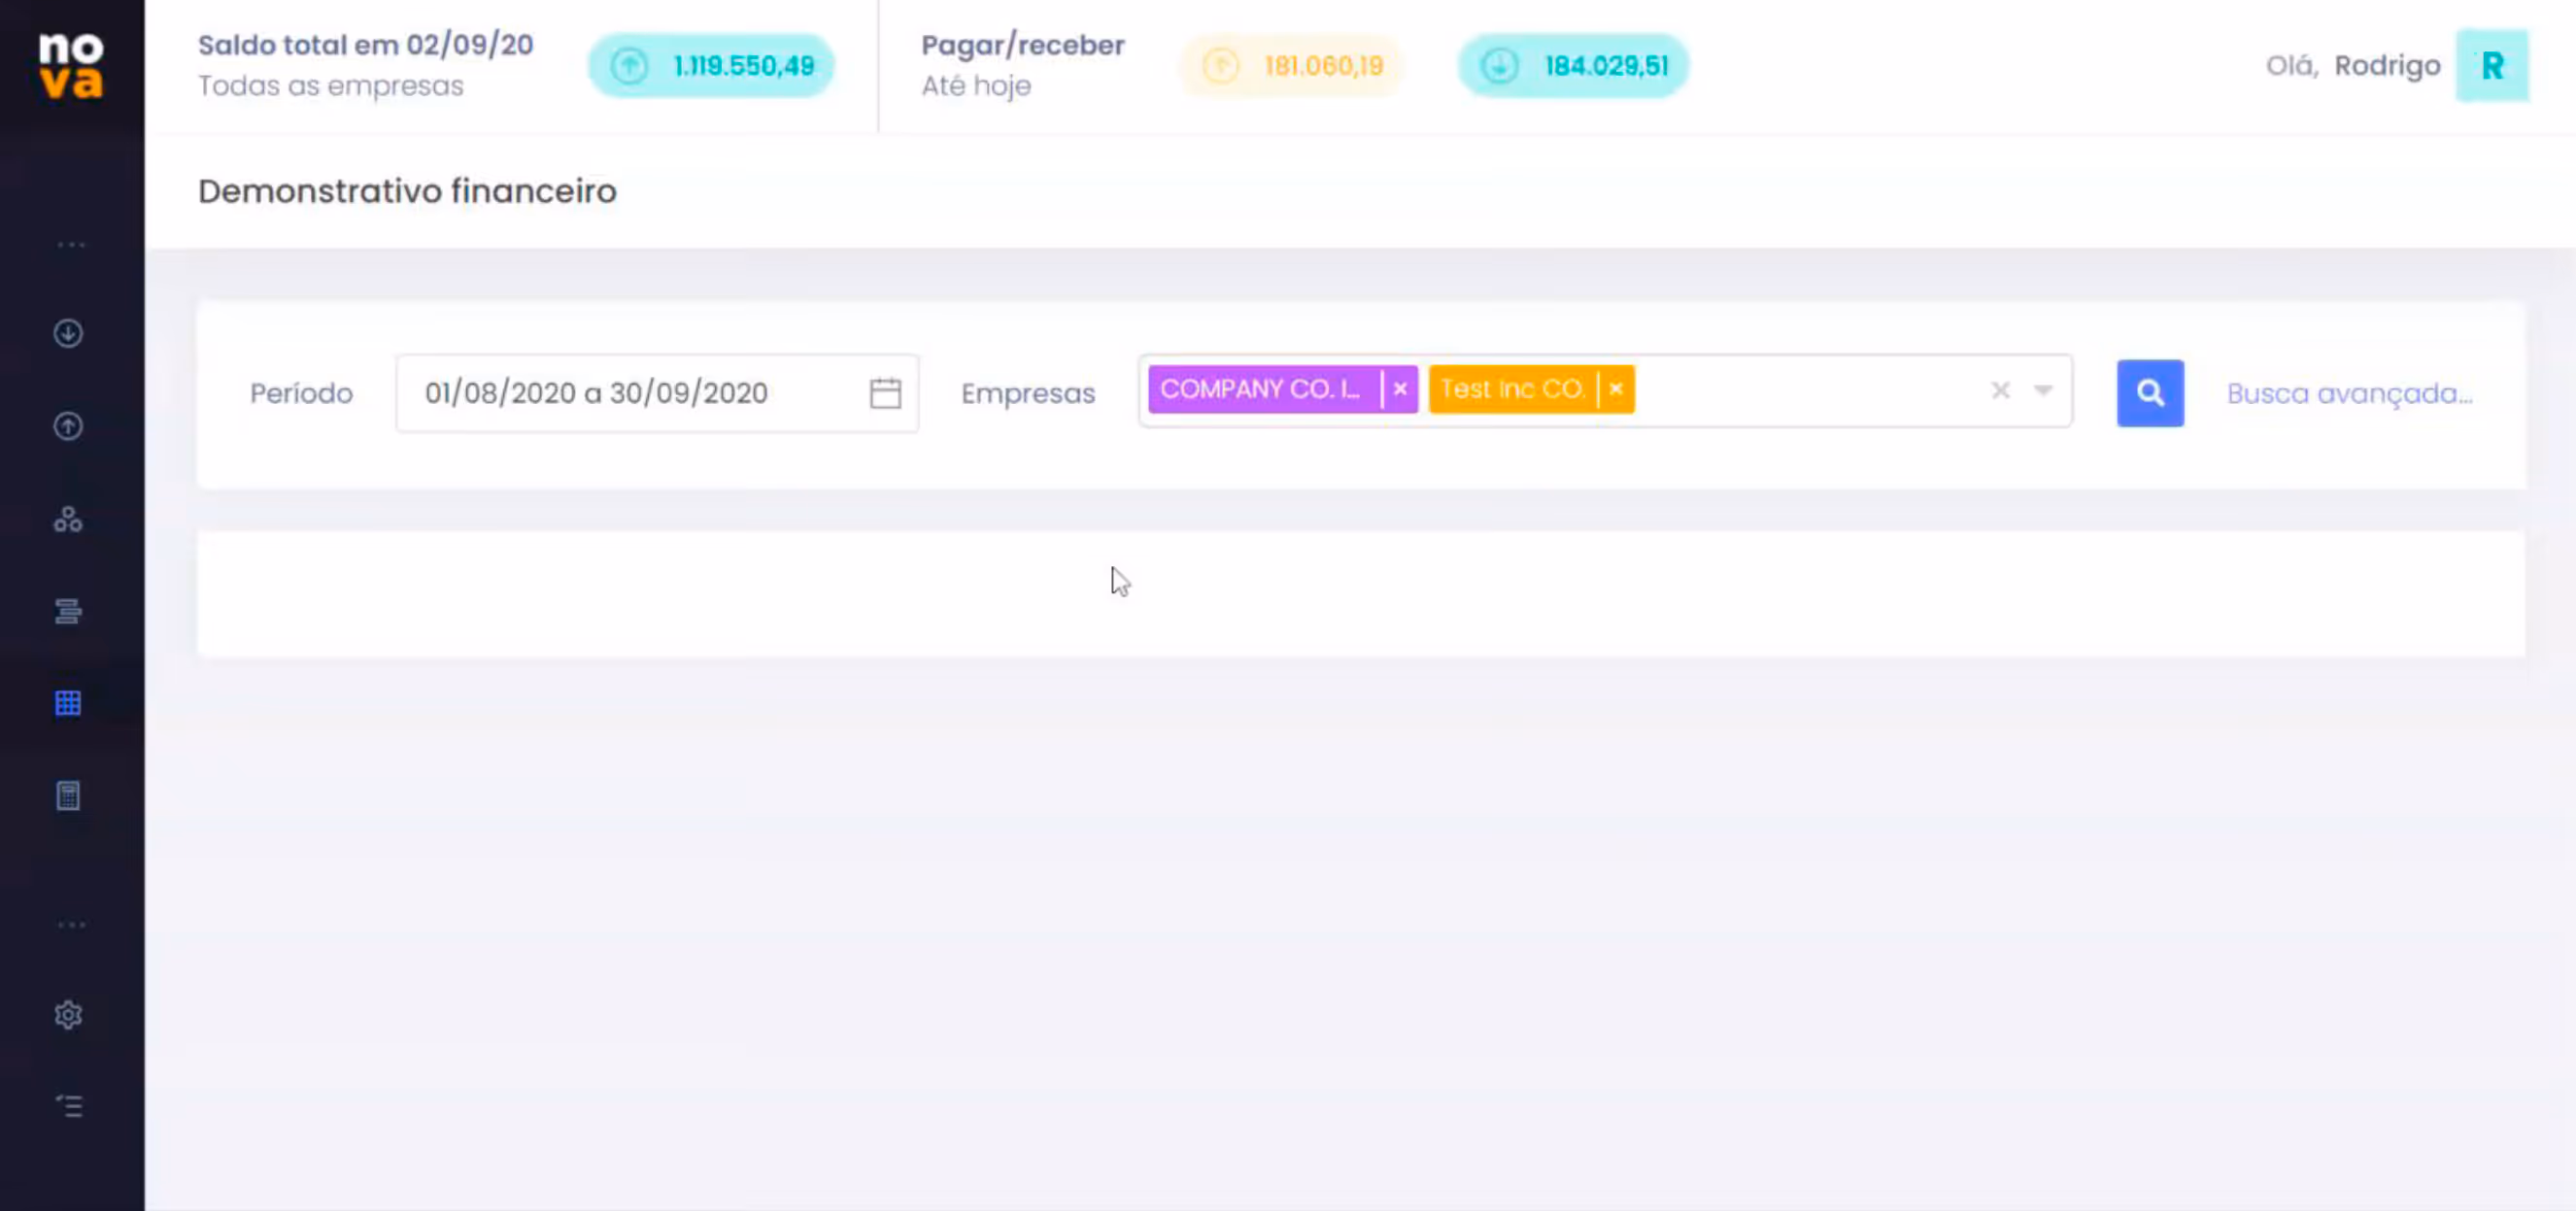This screenshot has width=2576, height=1211.
Task: Click the Nova logo in the sidebar
Action: point(70,65)
